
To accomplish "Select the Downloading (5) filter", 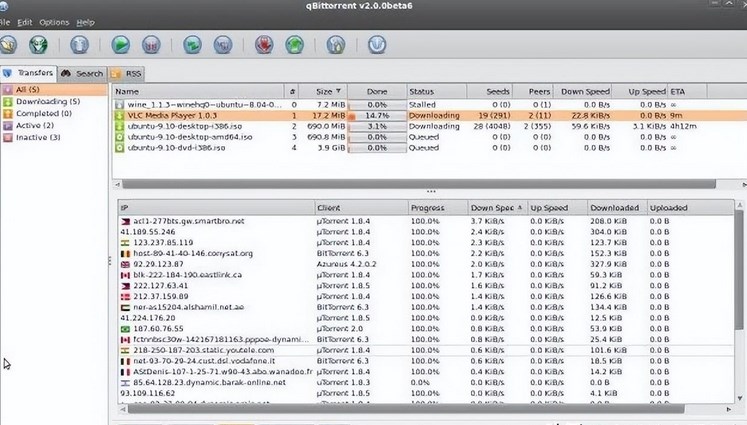I will coord(46,101).
